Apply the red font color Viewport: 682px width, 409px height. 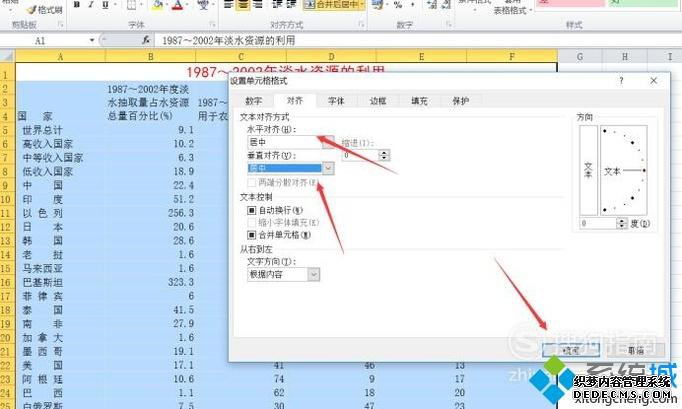coord(177,5)
